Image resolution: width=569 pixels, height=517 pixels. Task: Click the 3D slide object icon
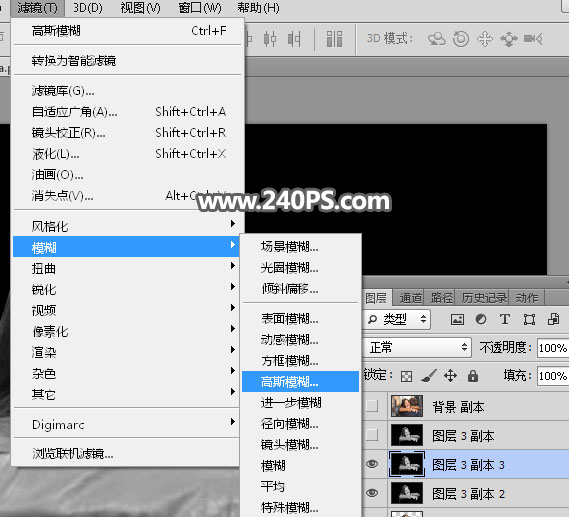coord(509,39)
